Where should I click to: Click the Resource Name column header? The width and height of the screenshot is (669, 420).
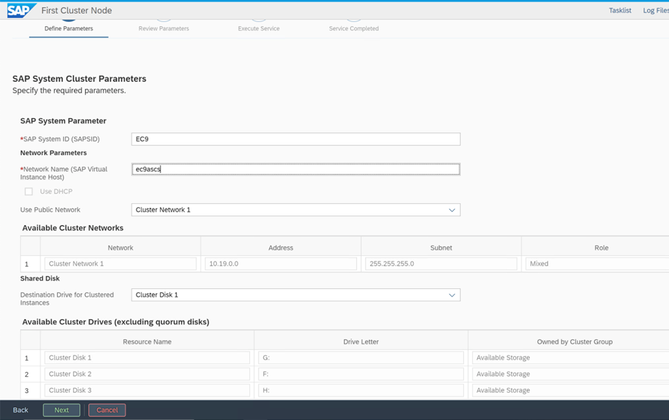coord(147,341)
